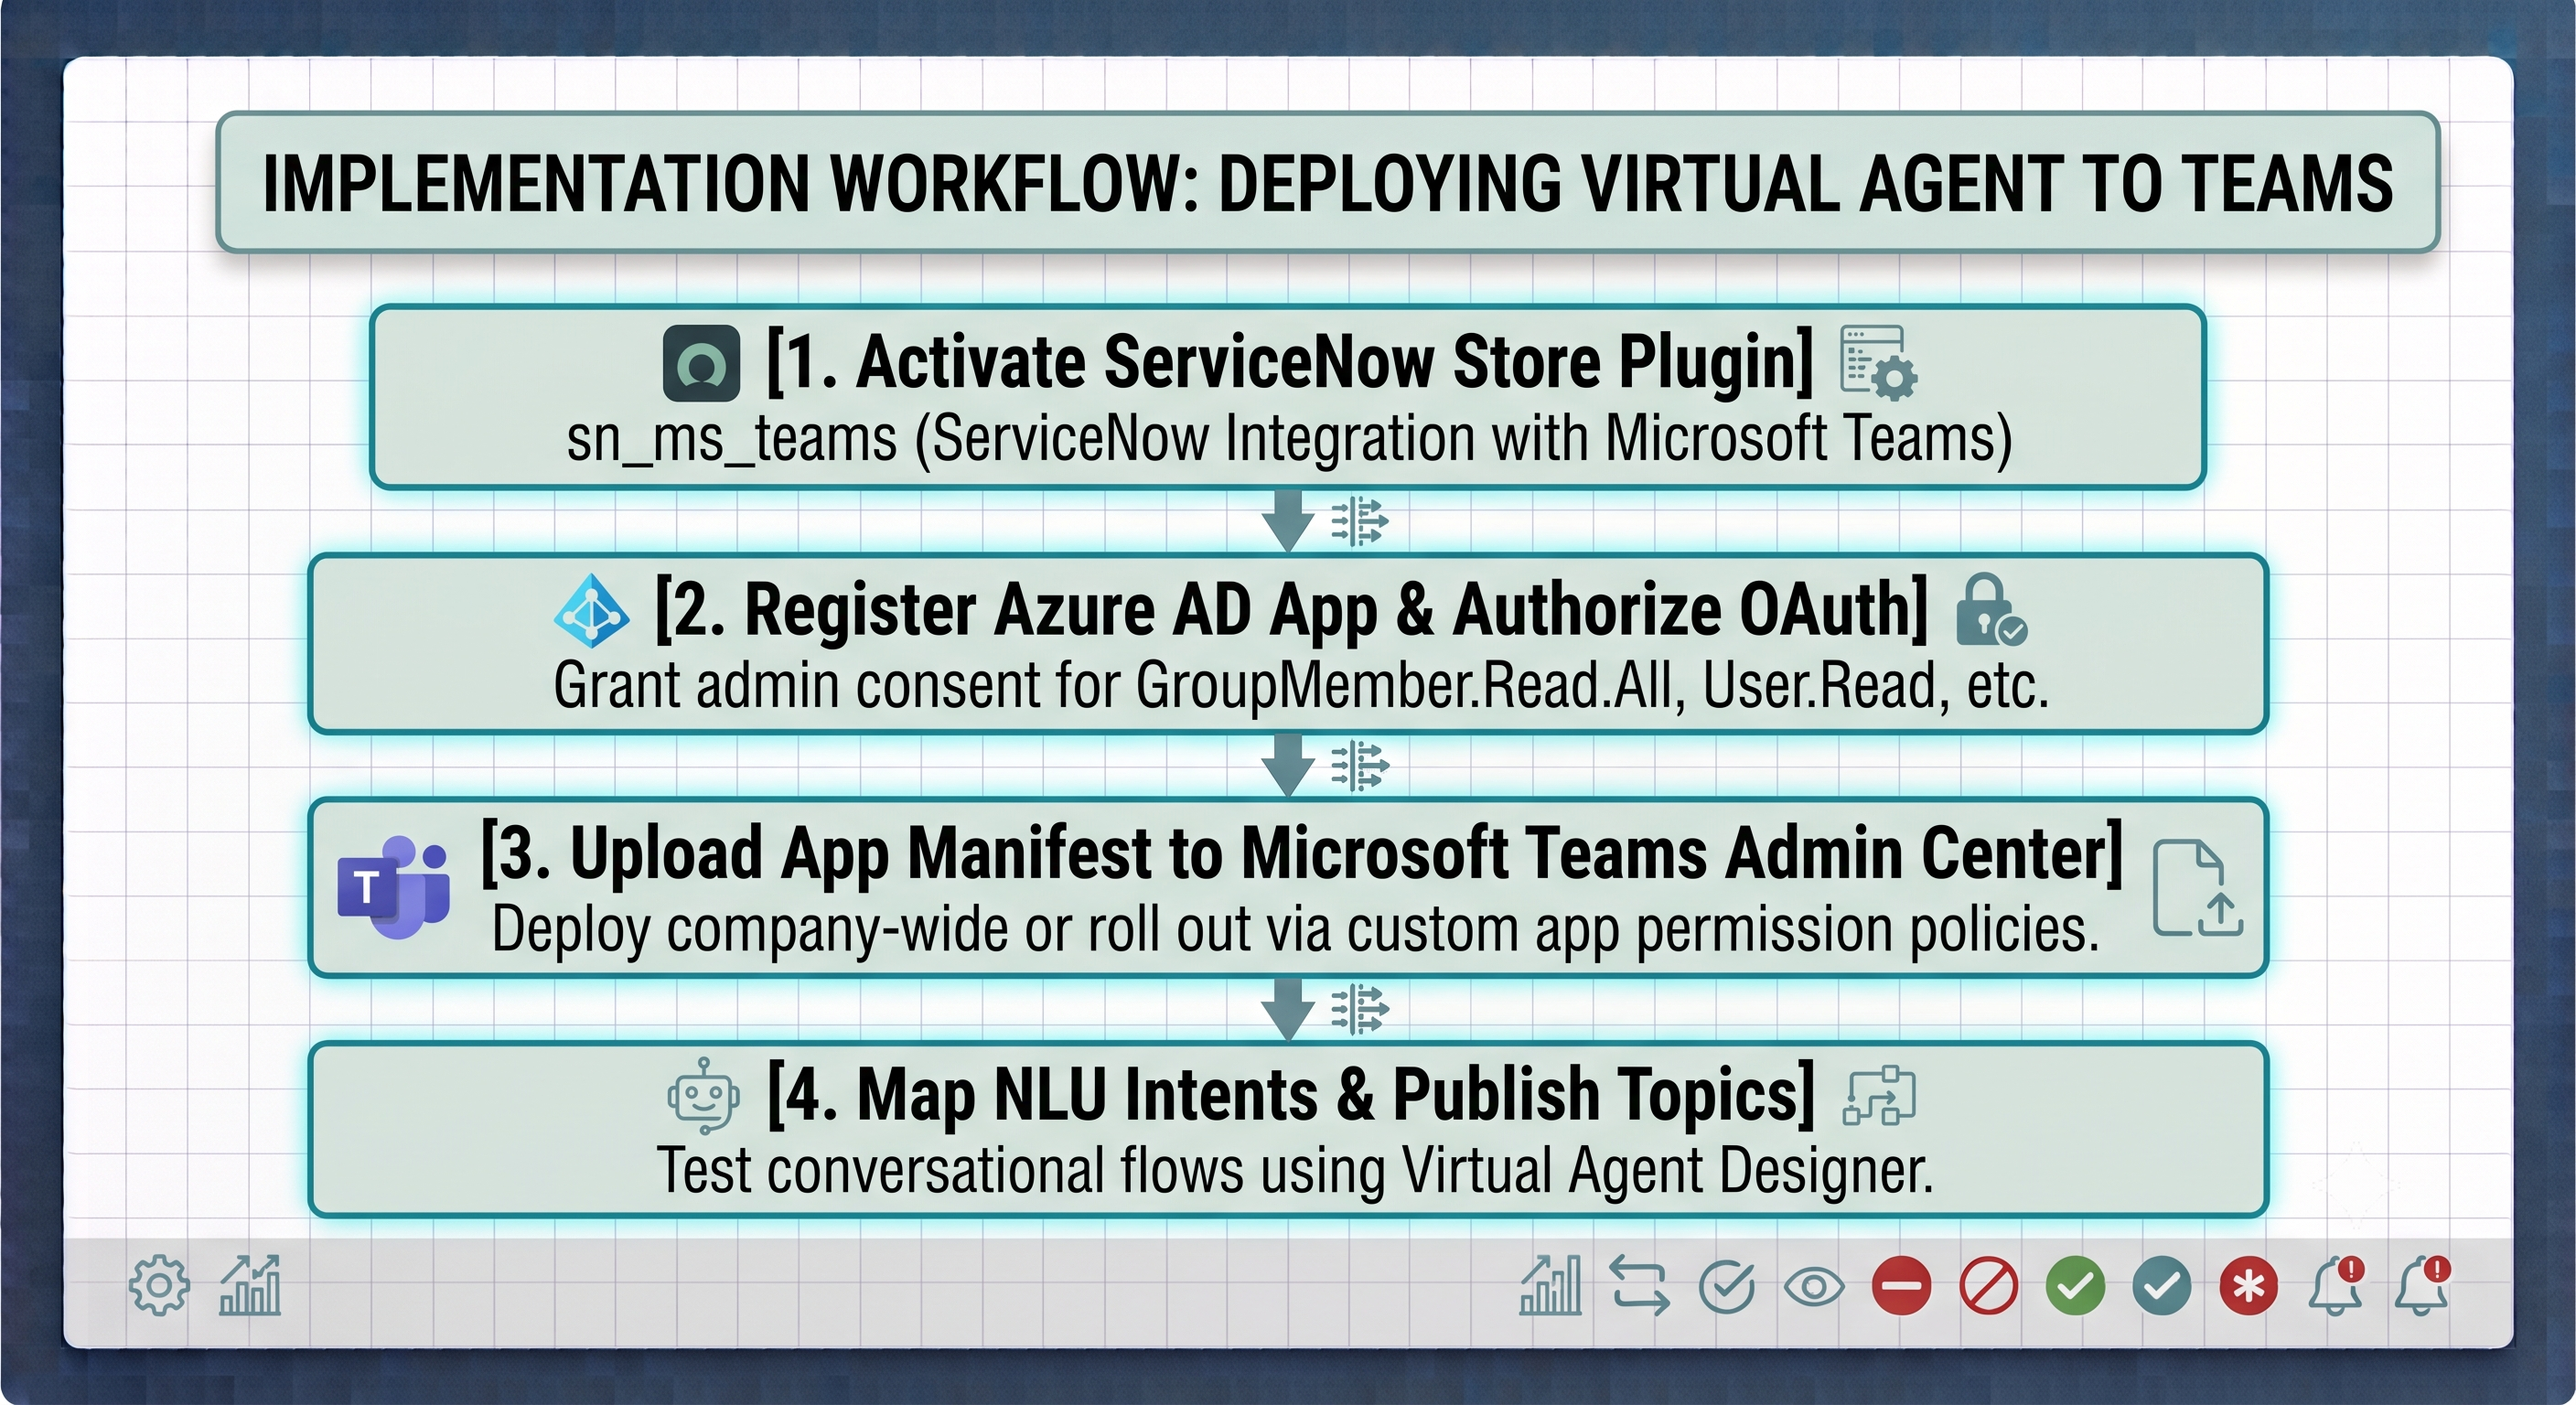Open the gear settings icon in bottom bar
Viewport: 2576px width, 1405px height.
[x=159, y=1285]
